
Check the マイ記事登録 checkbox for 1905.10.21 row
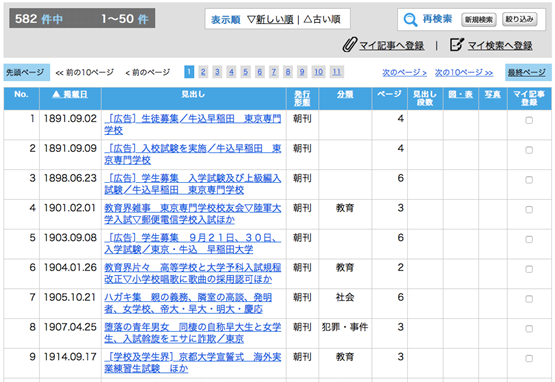click(x=529, y=299)
